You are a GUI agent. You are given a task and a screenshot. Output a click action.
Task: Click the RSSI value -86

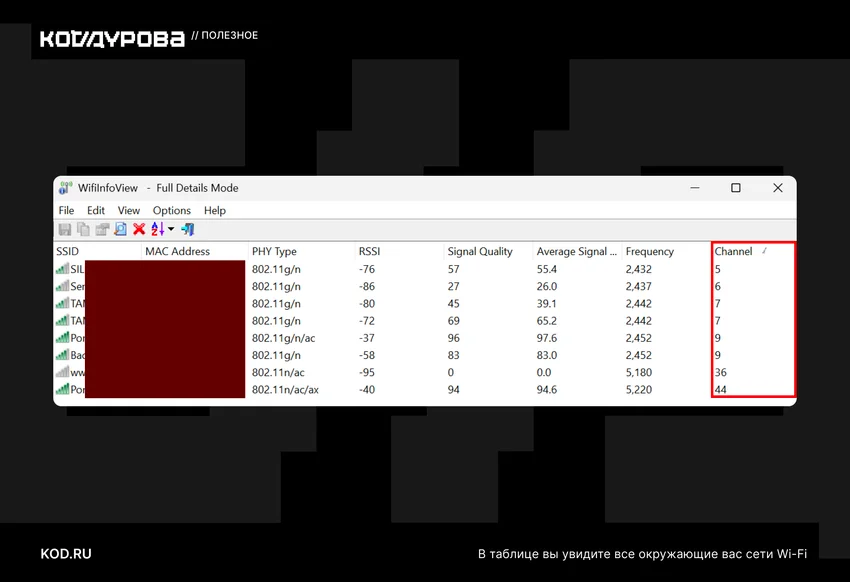367,286
